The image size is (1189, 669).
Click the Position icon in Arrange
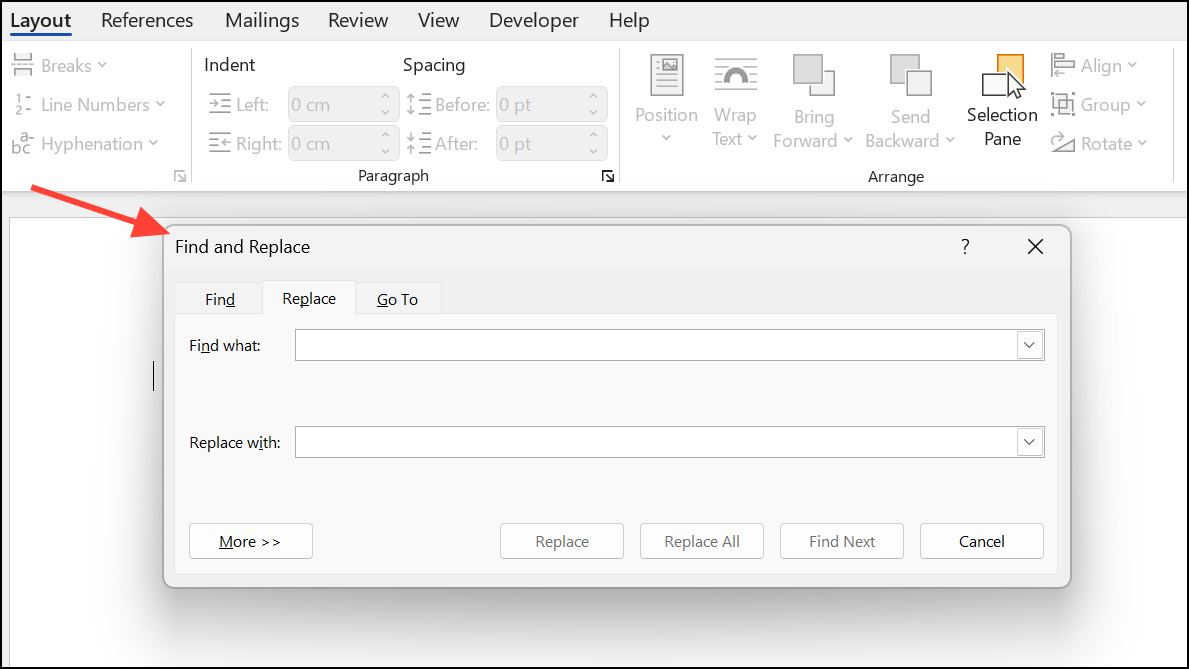666,77
